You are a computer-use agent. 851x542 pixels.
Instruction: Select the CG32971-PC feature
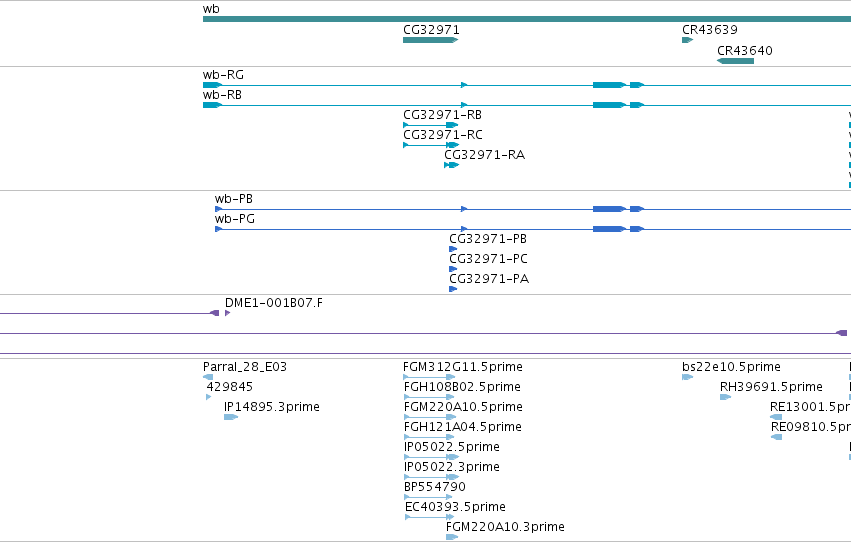coord(453,269)
